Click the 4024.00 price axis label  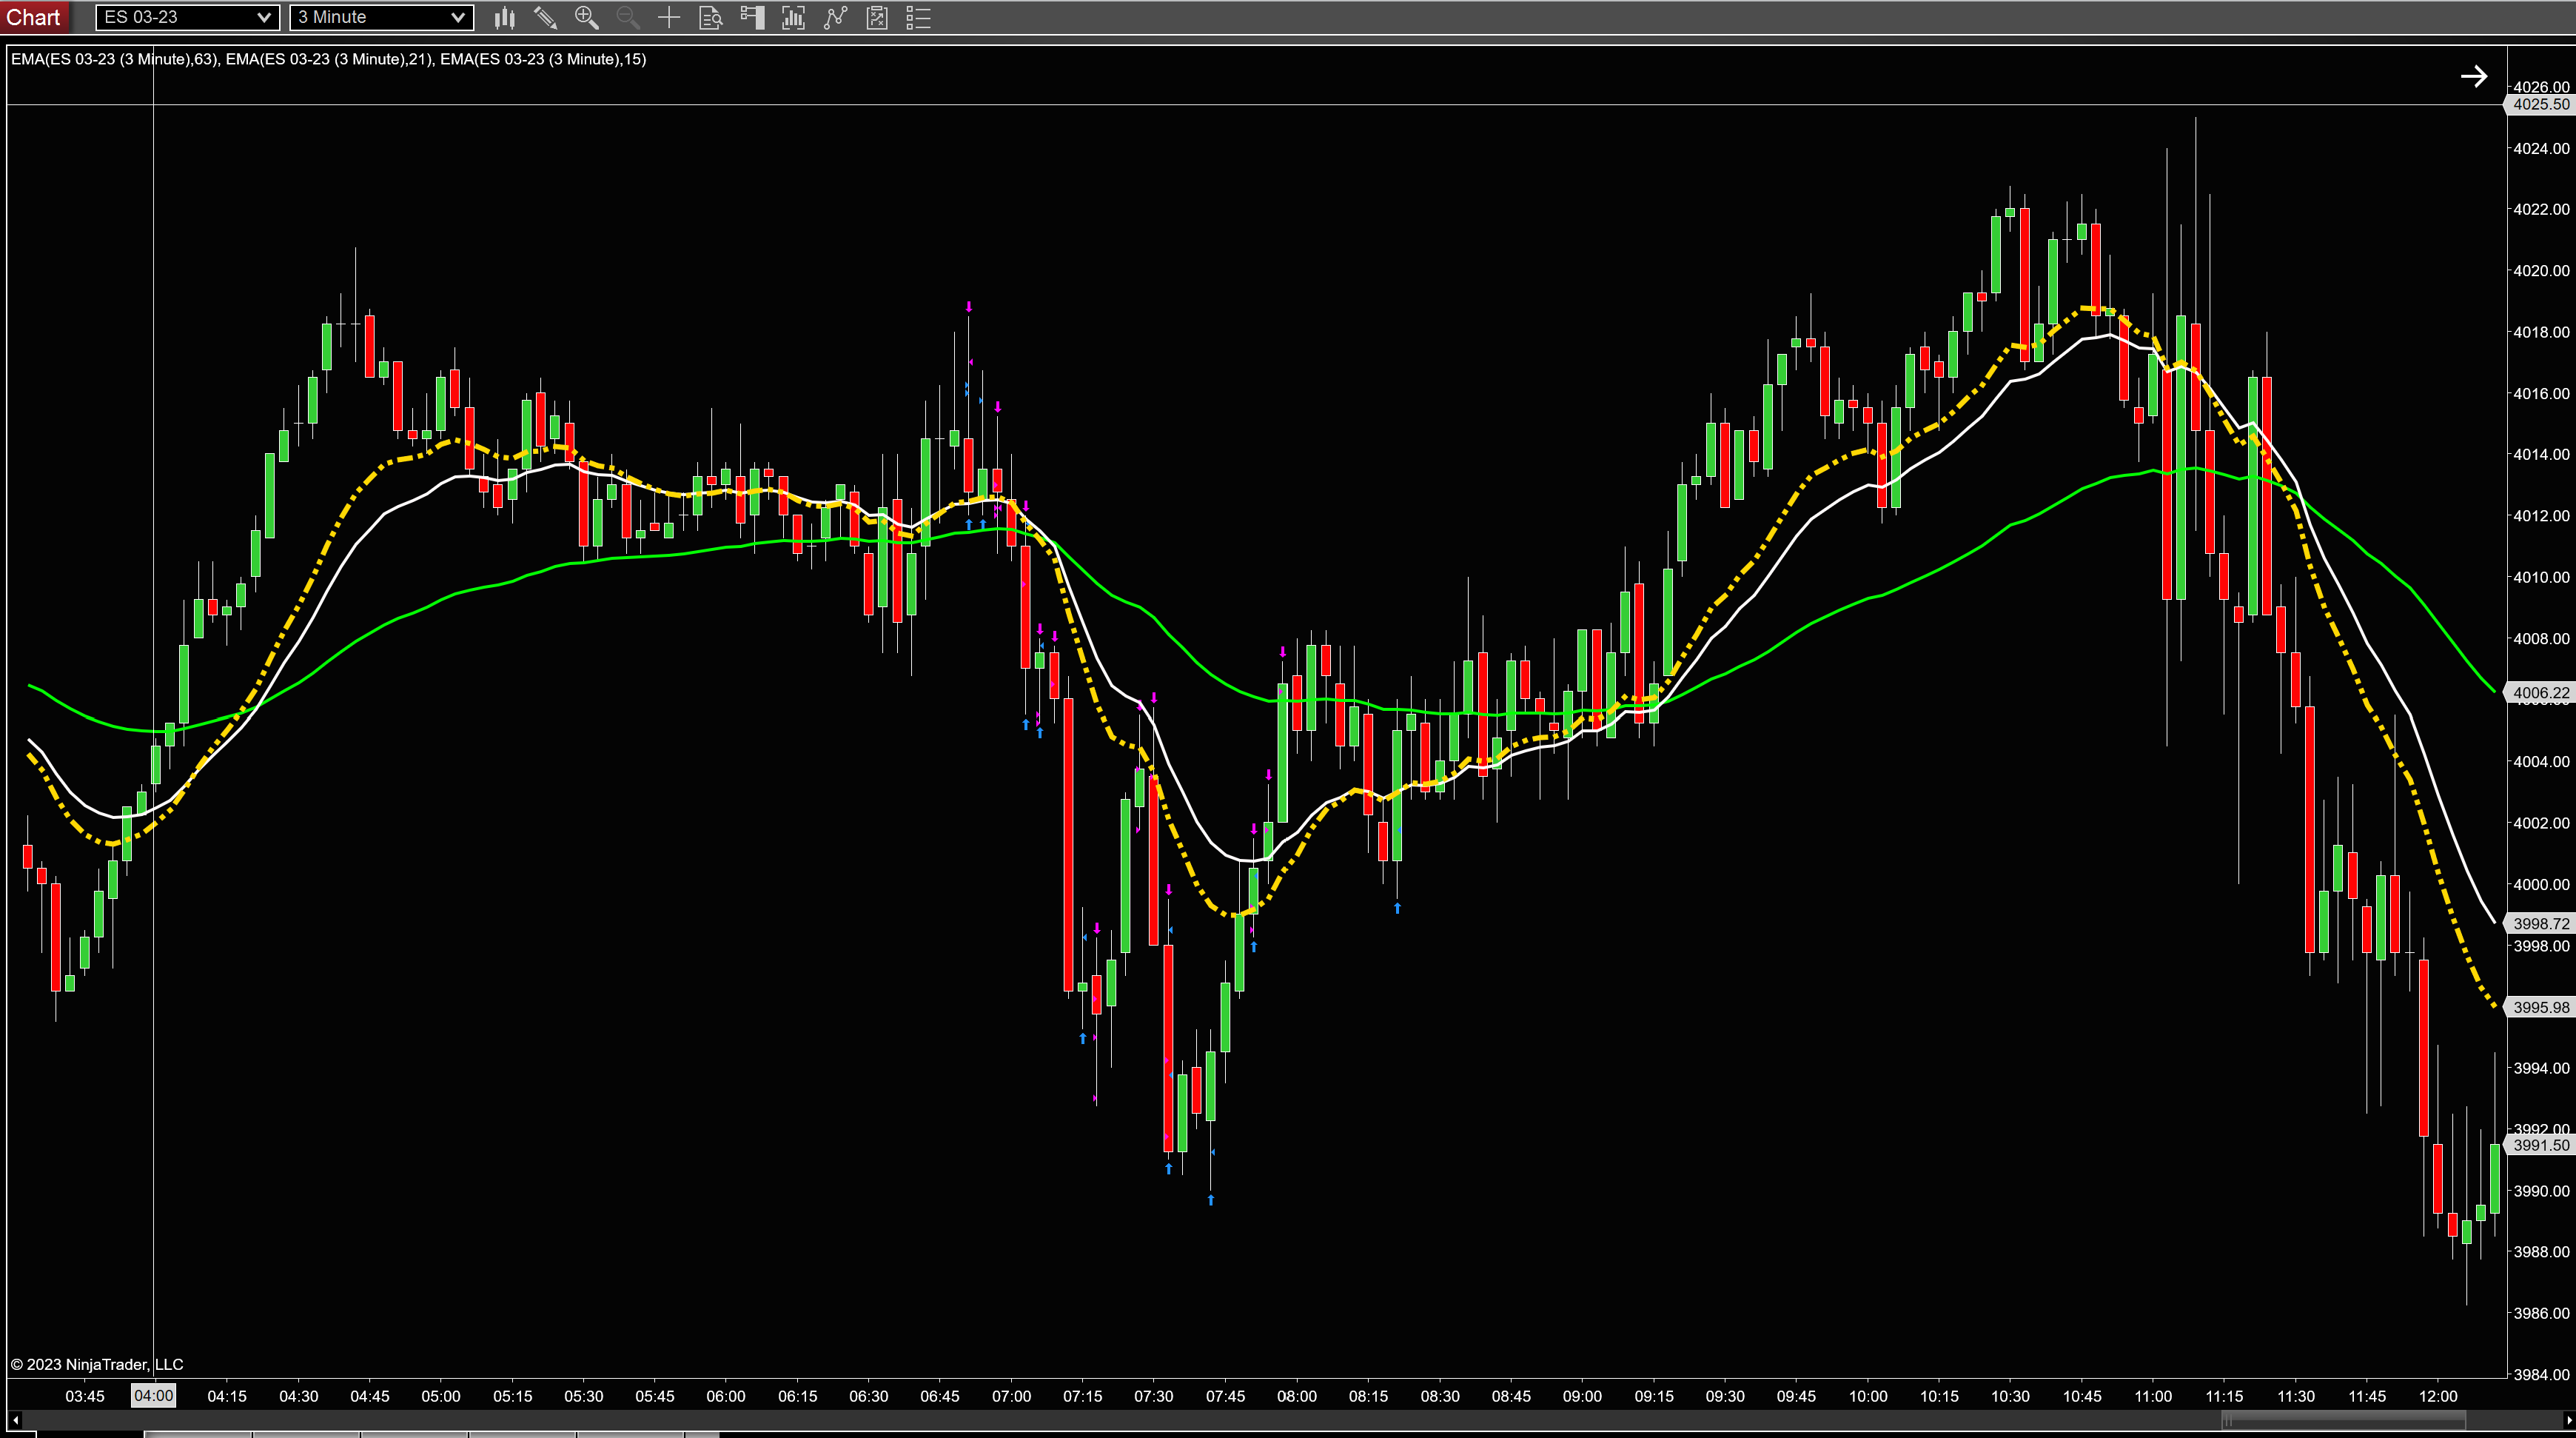pyautogui.click(x=2541, y=149)
